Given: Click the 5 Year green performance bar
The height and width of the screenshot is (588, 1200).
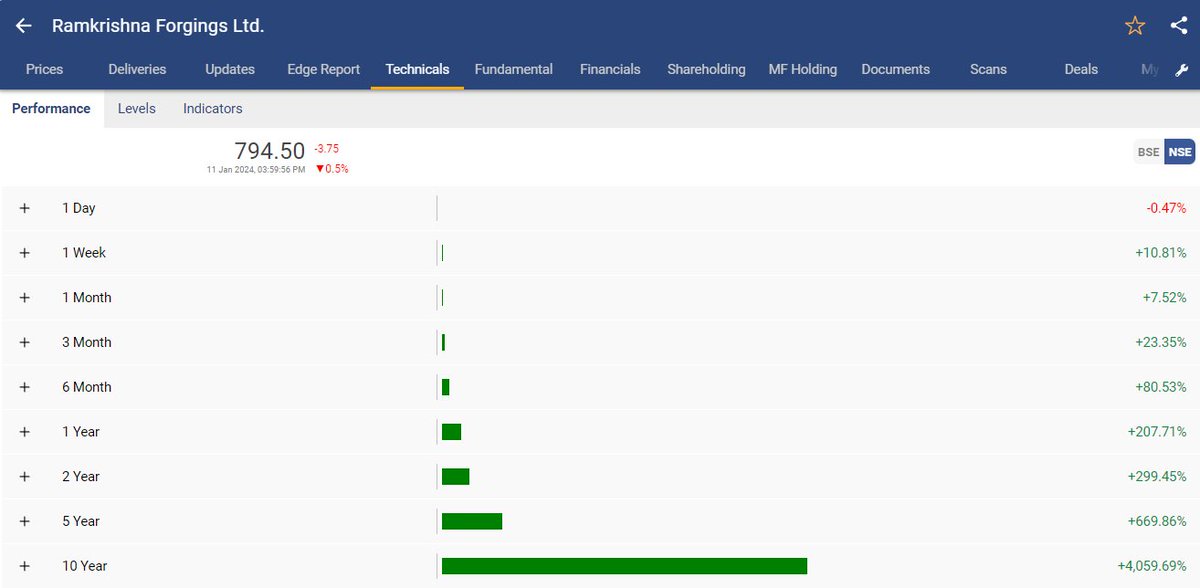Looking at the screenshot, I should [472, 521].
